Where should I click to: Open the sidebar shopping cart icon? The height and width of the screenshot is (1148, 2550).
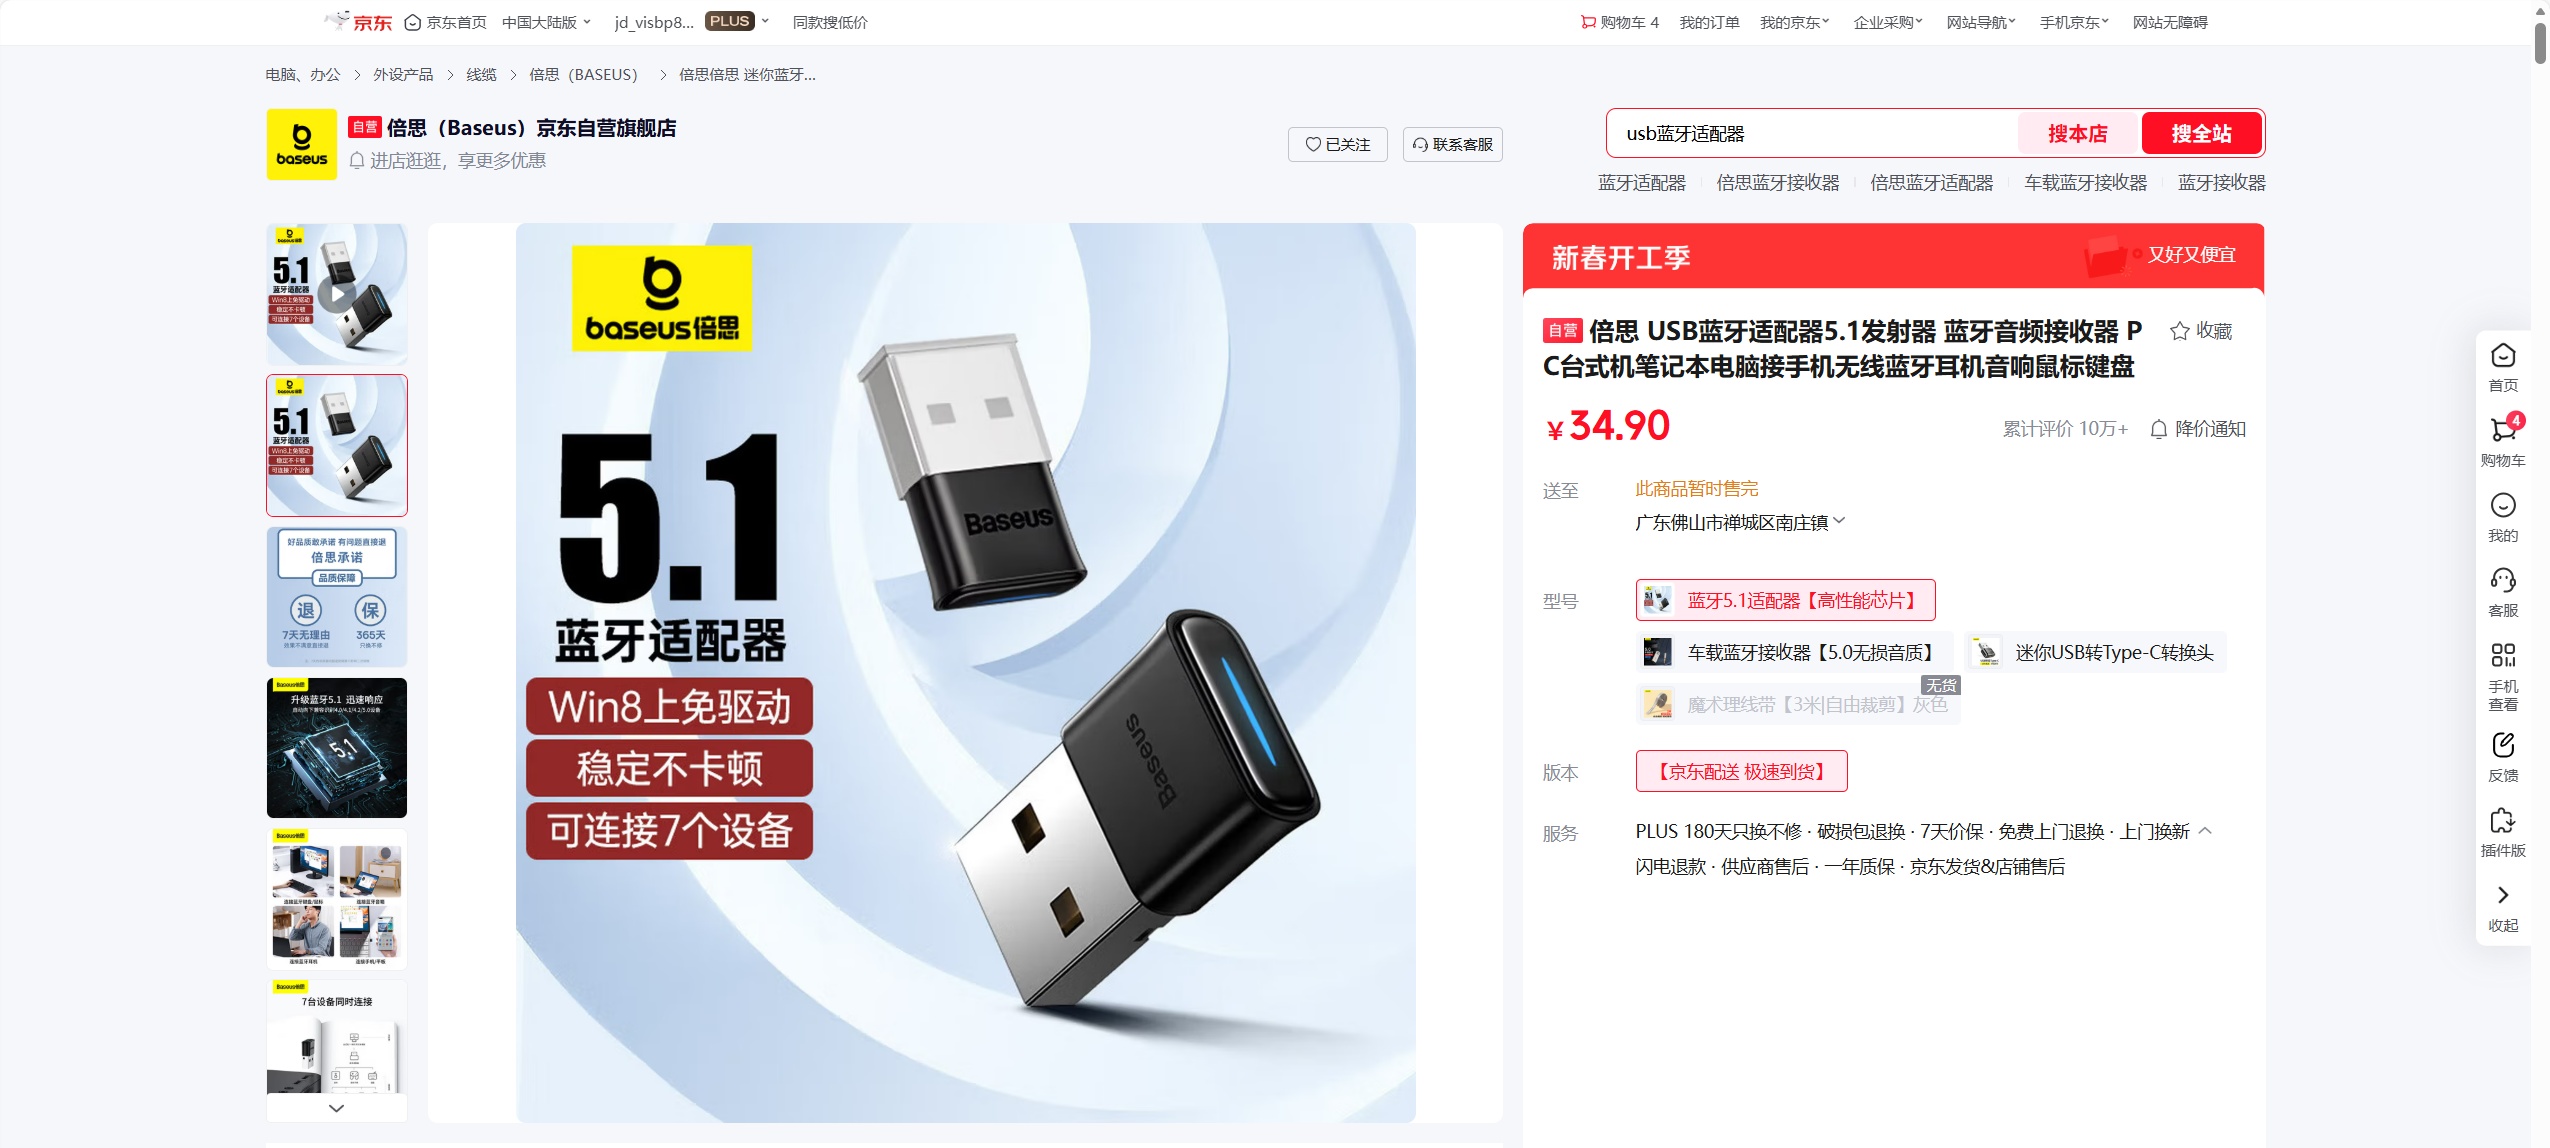tap(2502, 430)
